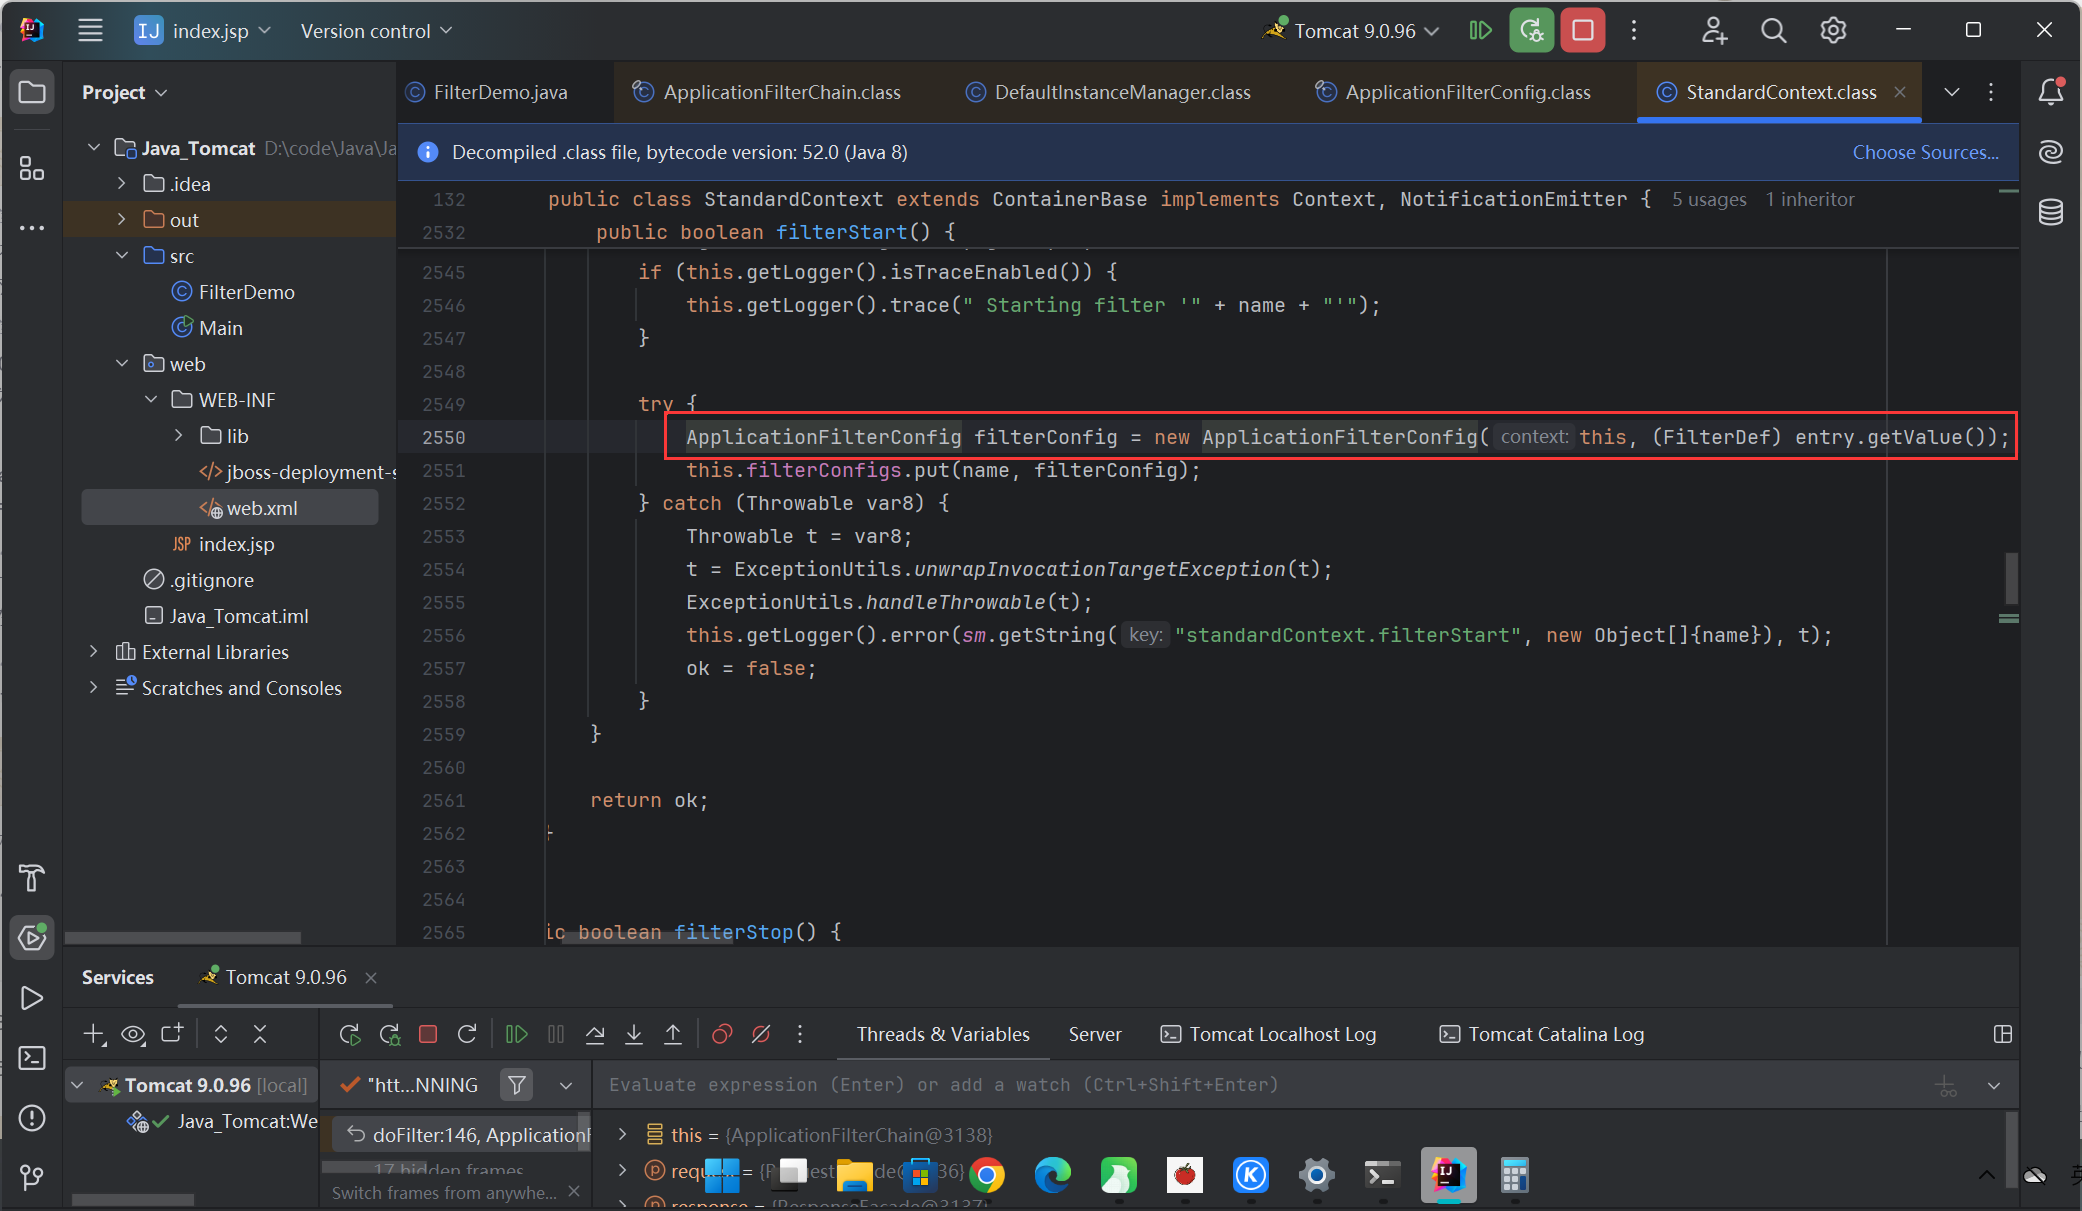Viewport: 2082px width, 1211px height.
Task: Open the Tomcat Catalina Log tab
Action: click(1541, 1034)
